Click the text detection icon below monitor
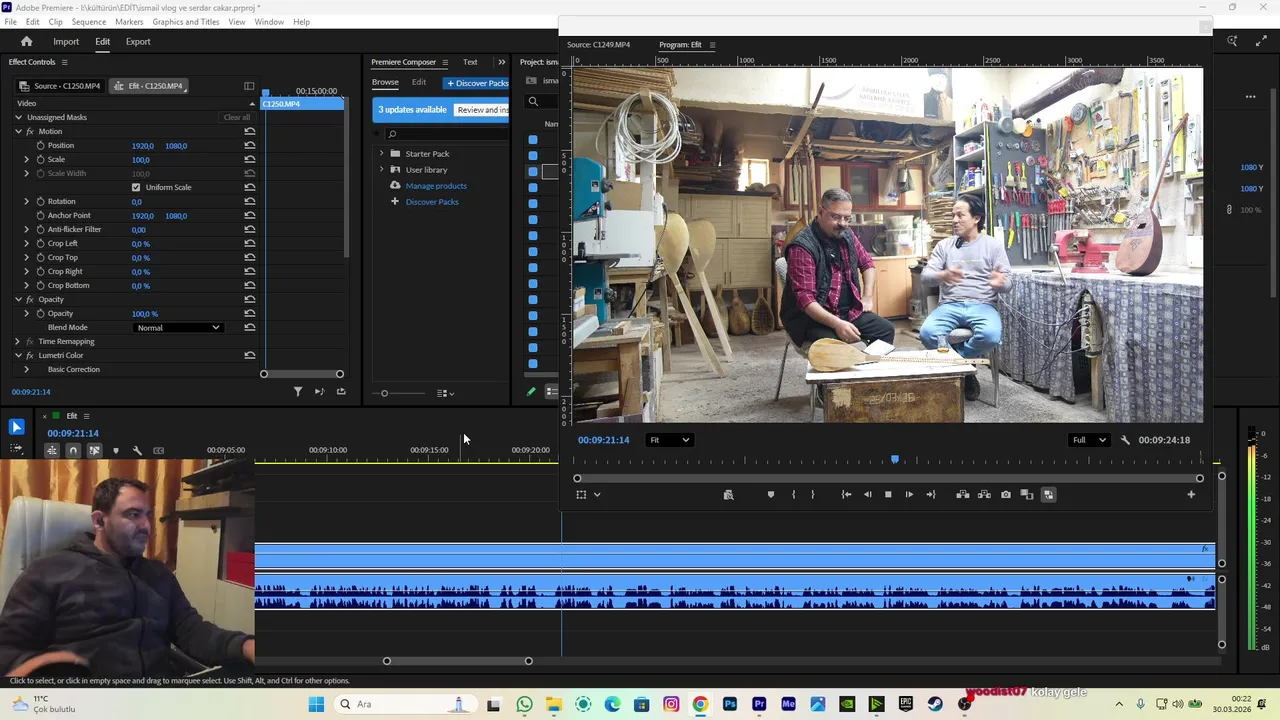This screenshot has height=720, width=1280. click(728, 494)
